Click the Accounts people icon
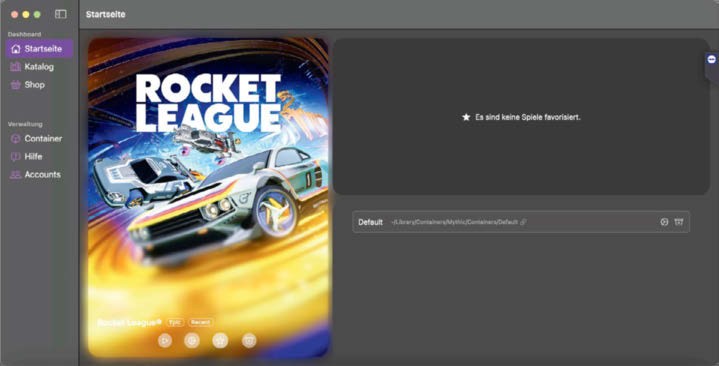 tap(16, 174)
